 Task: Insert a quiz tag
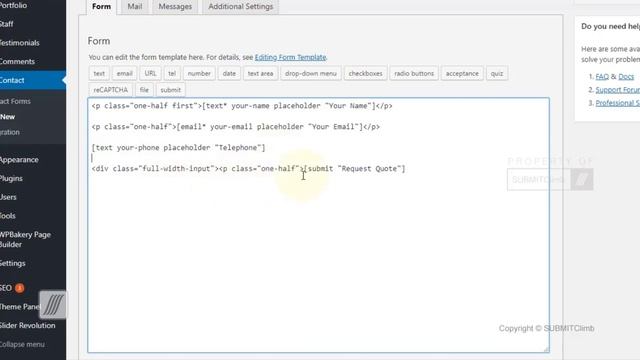pos(497,73)
